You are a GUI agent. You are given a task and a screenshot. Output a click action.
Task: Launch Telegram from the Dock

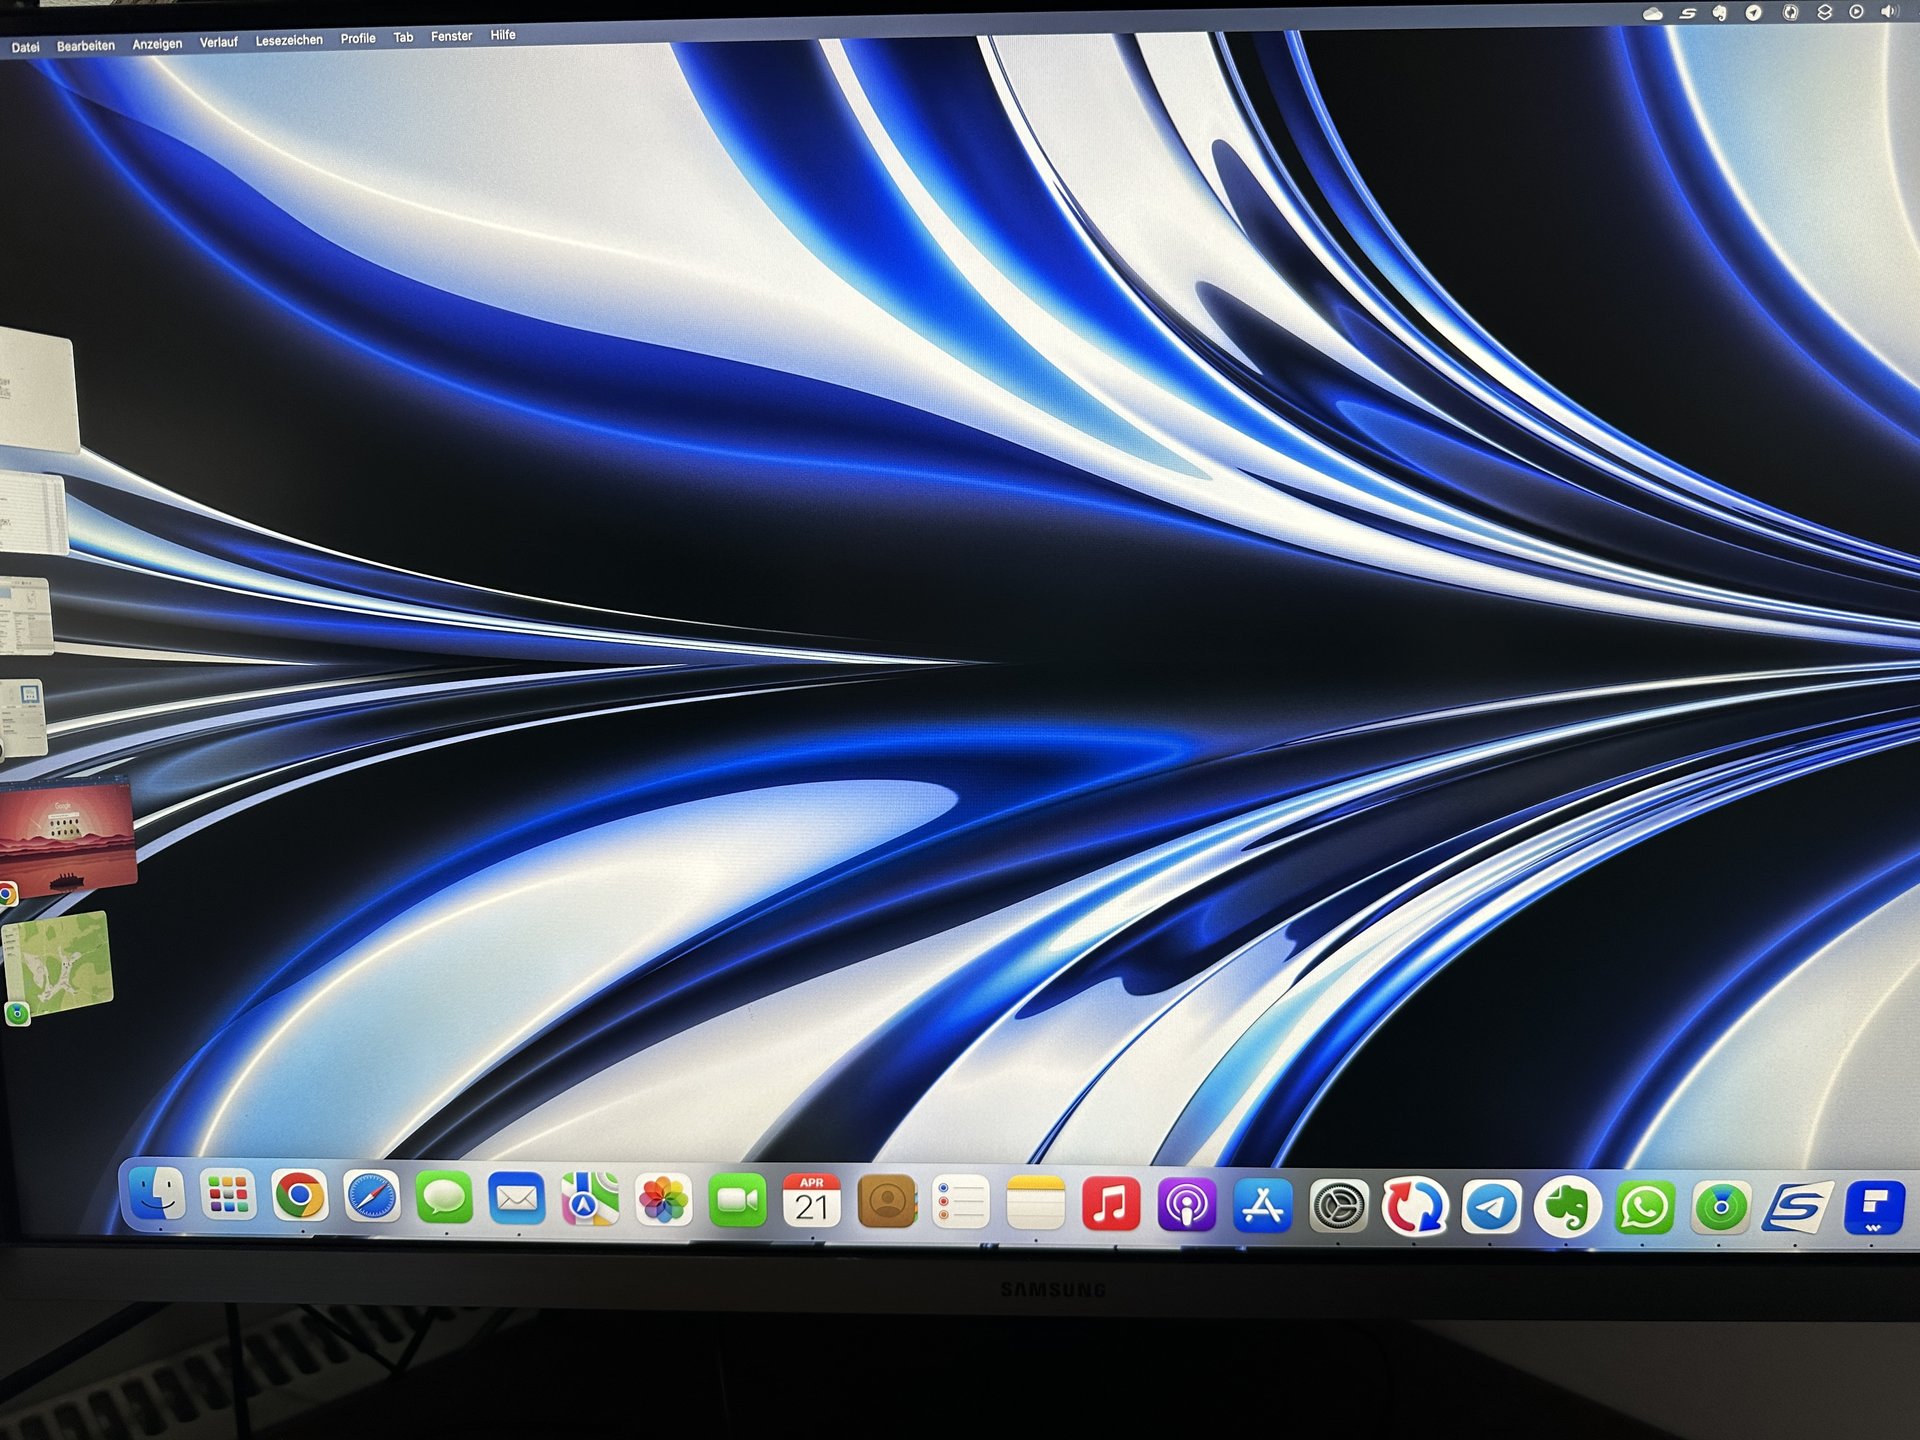[x=1491, y=1208]
